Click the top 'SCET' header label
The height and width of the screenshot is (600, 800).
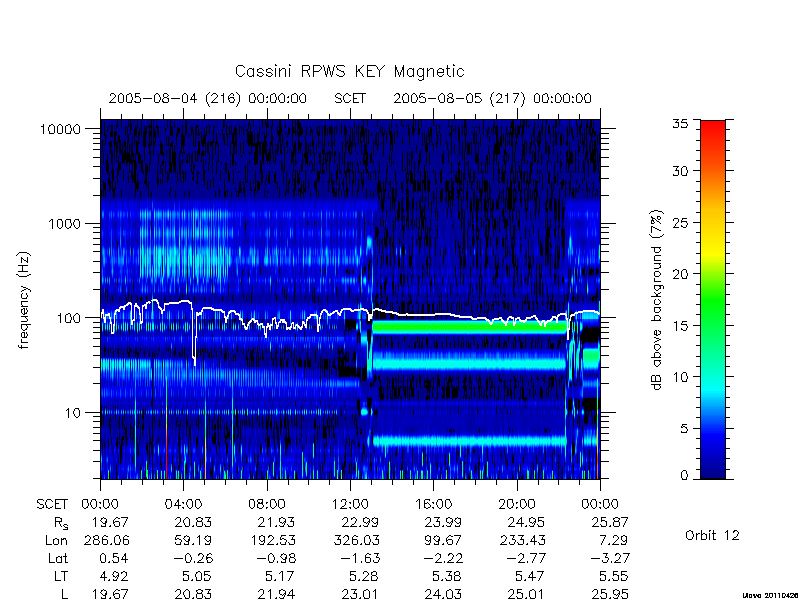[350, 98]
